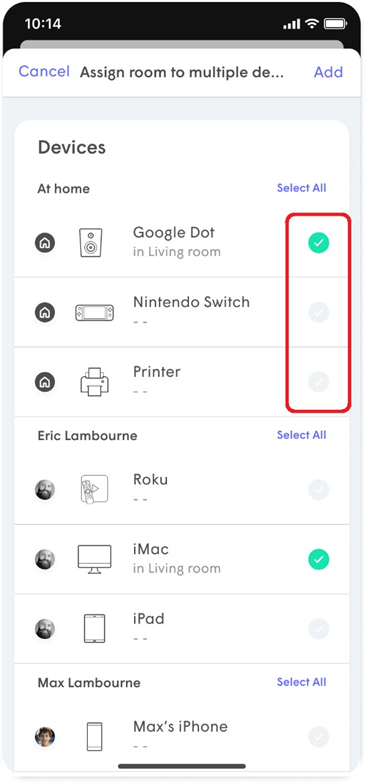Screen dimensions: 366x784
Task: Click Eric's avatar next to Roku
Action: [45, 490]
